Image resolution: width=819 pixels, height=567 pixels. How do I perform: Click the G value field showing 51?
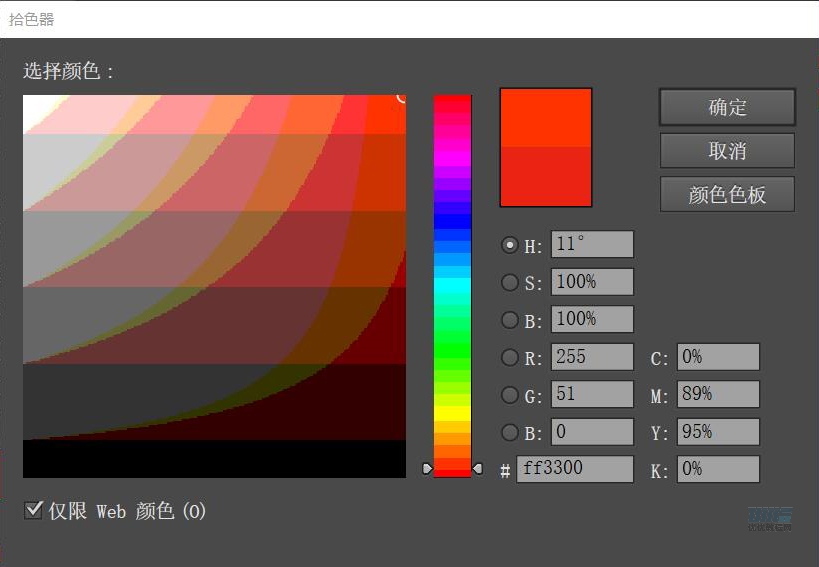(x=591, y=394)
